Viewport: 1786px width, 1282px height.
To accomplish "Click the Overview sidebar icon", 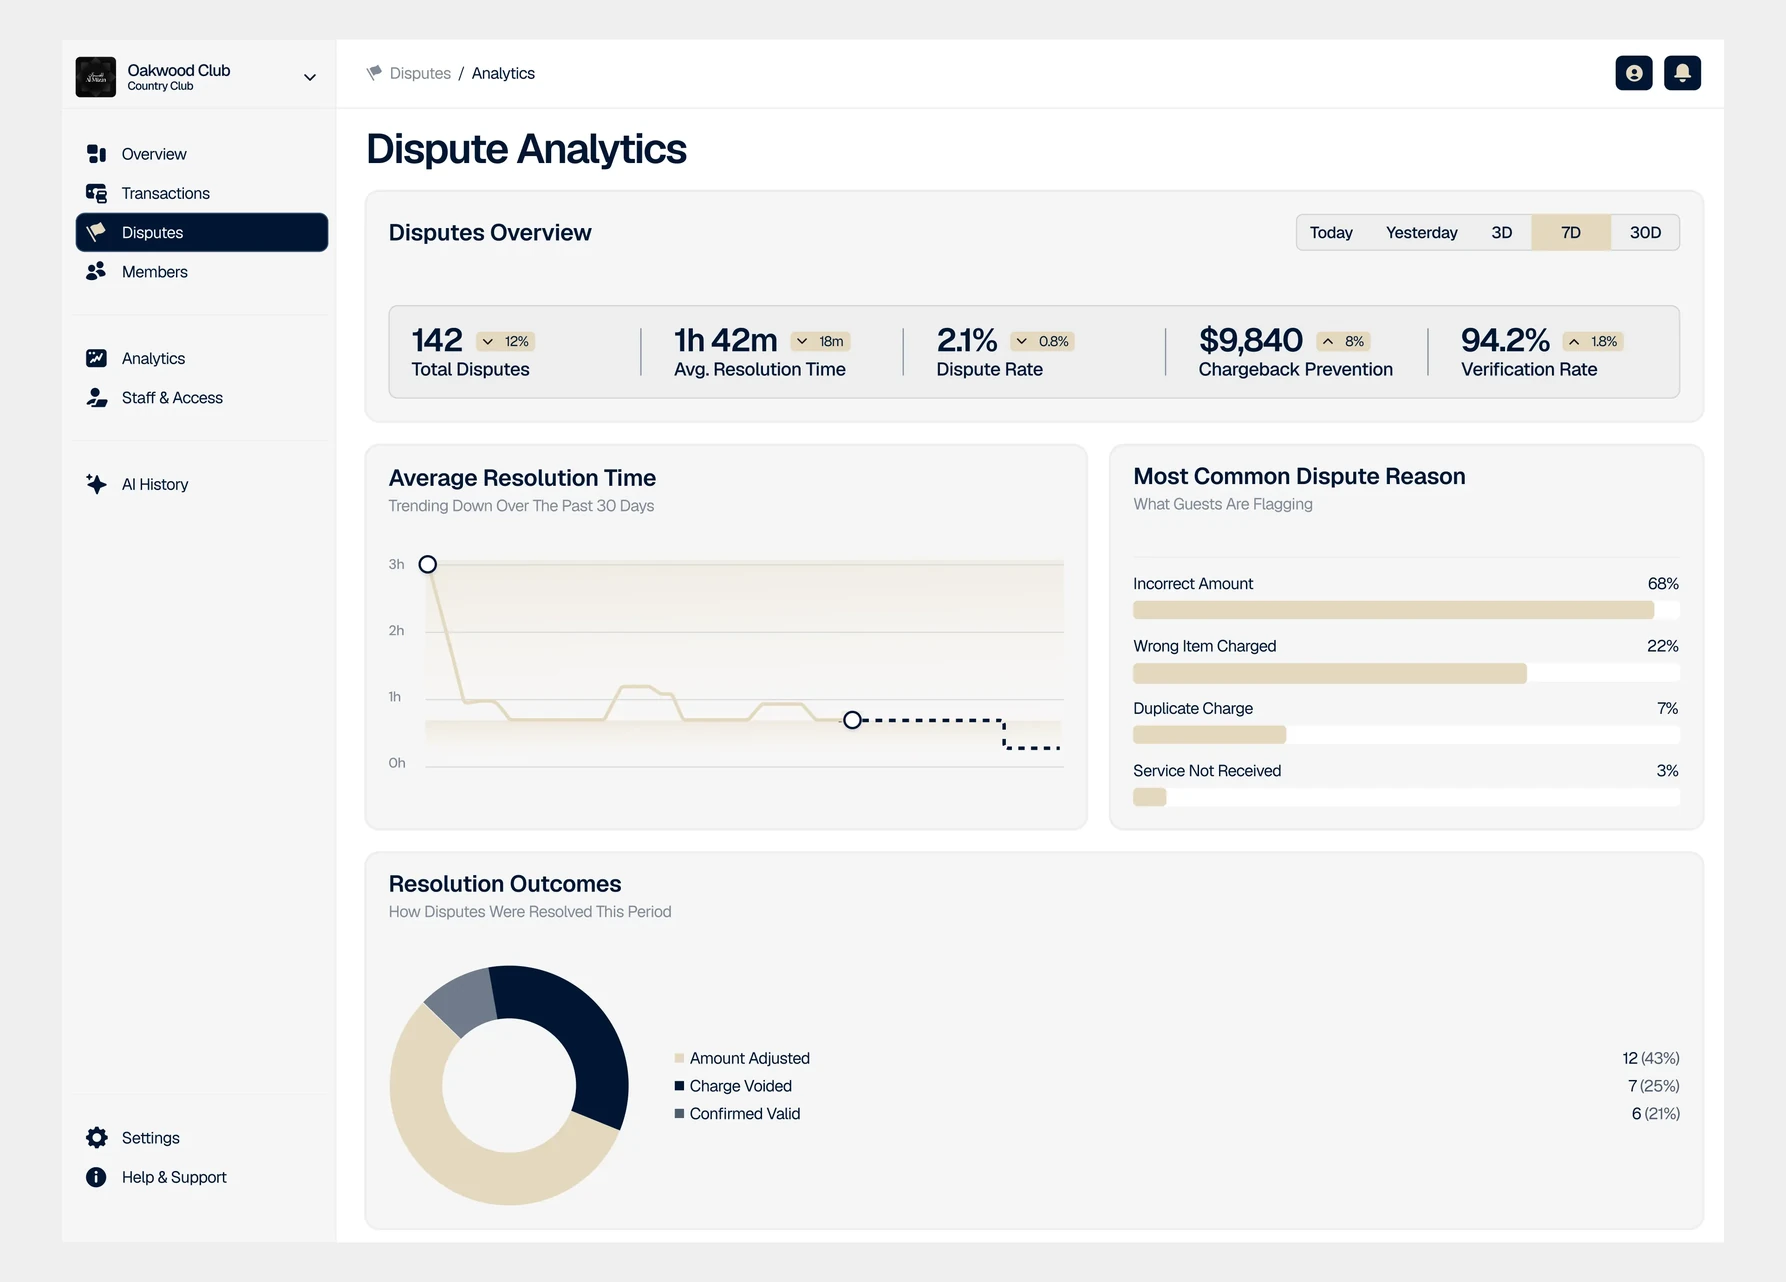I will (96, 154).
